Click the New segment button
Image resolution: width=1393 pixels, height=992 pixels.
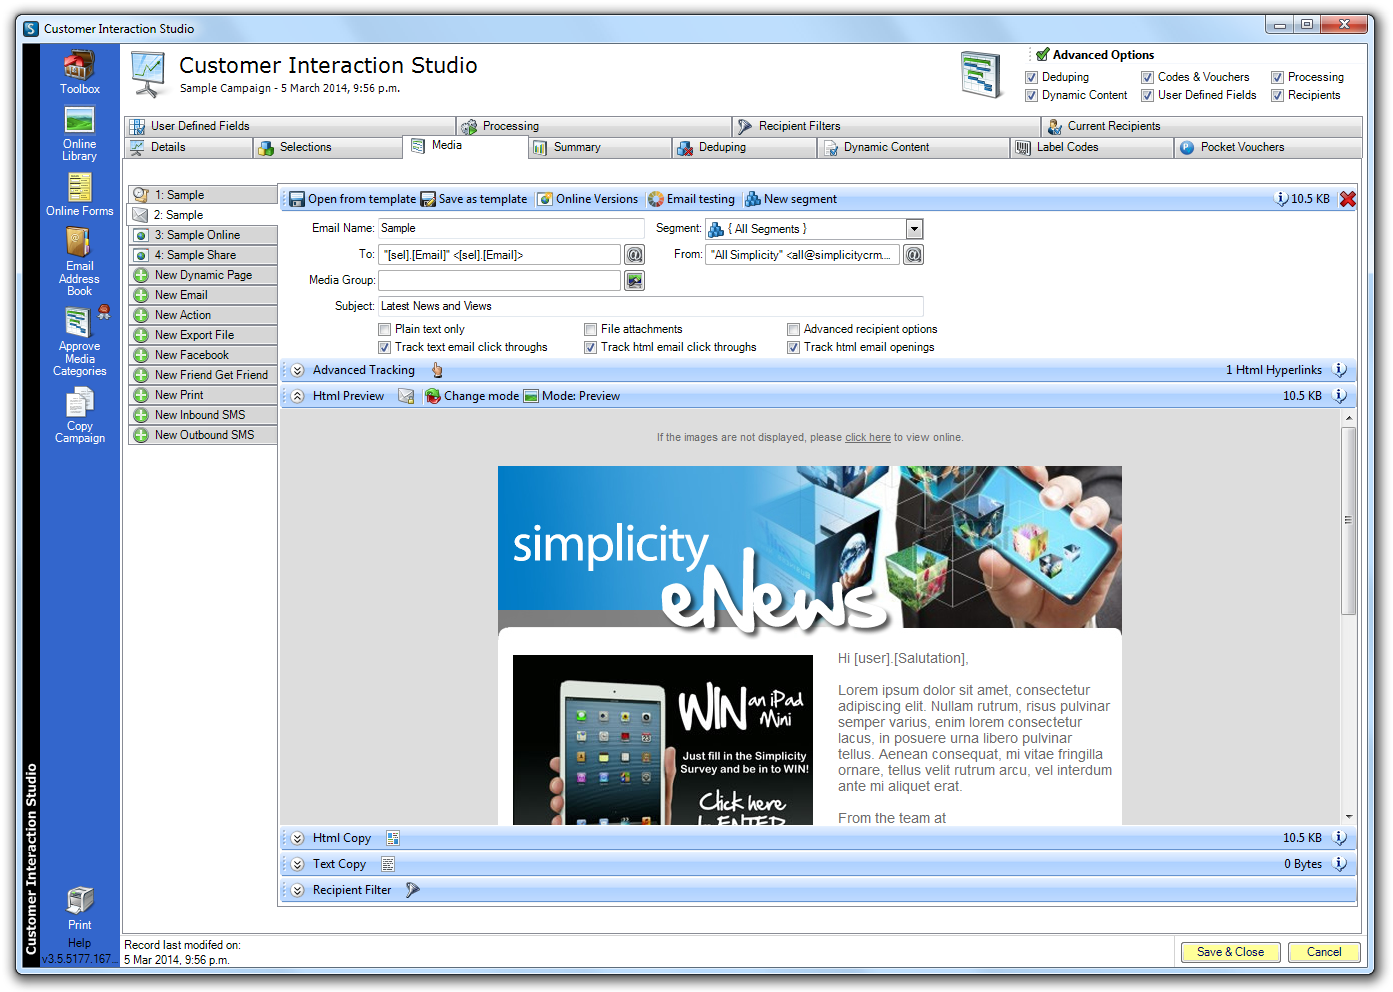coord(791,199)
